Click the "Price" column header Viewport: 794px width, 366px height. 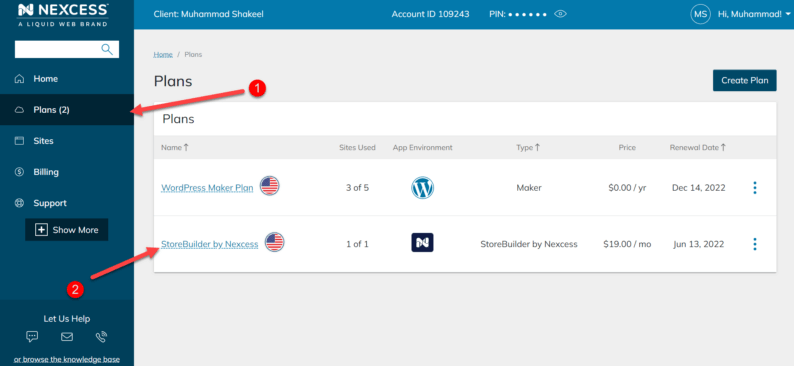(x=627, y=147)
